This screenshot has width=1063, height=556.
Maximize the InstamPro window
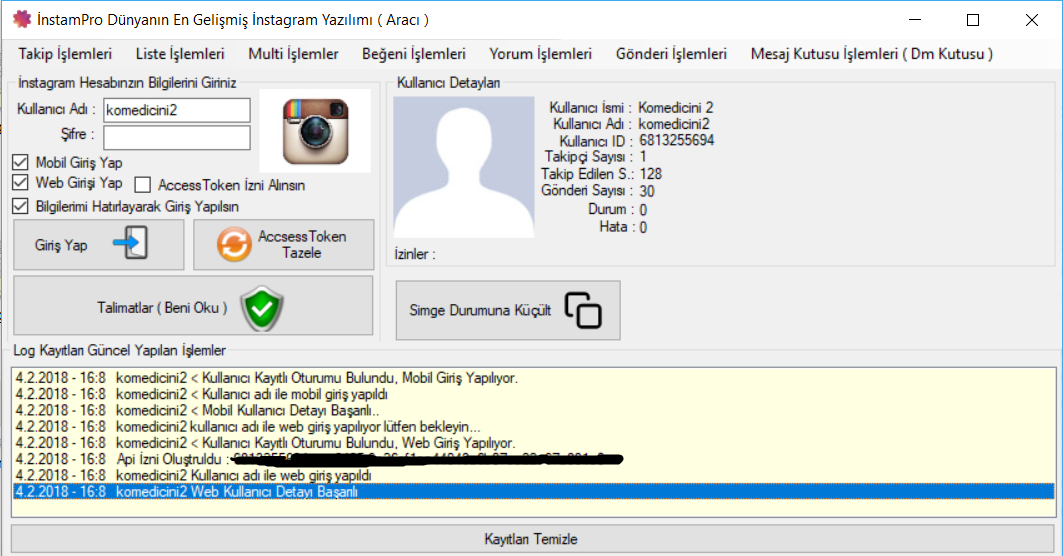(973, 20)
